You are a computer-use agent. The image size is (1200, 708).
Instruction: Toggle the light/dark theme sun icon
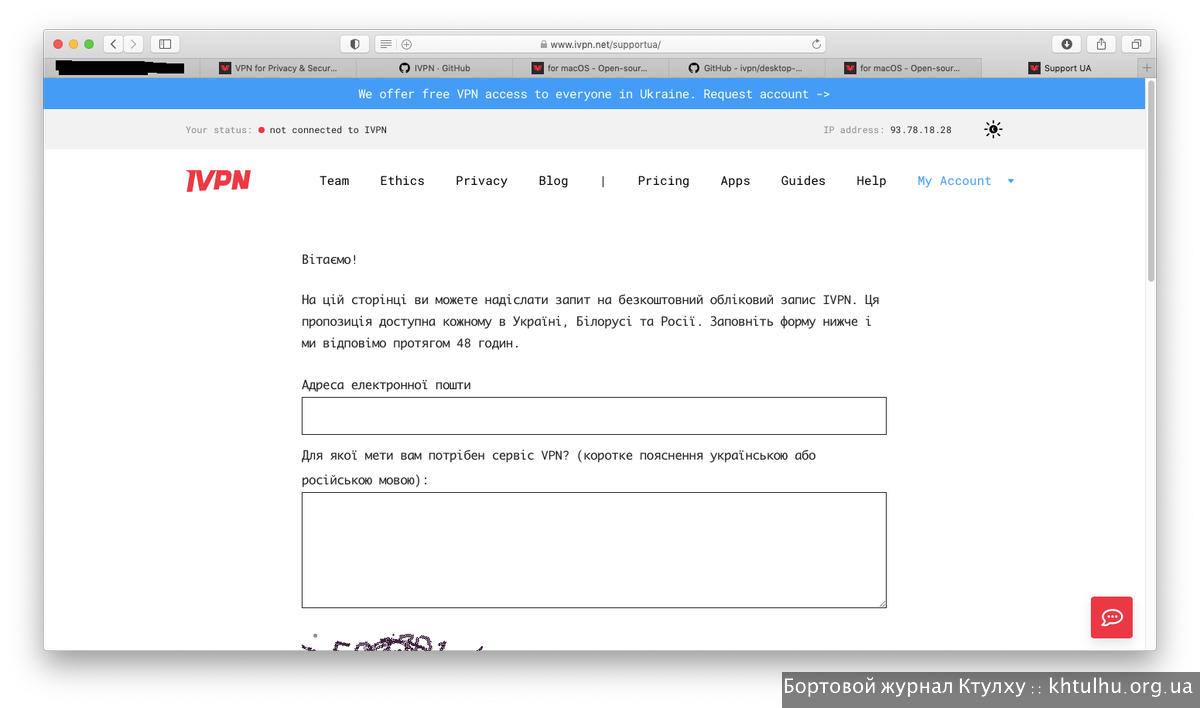pyautogui.click(x=993, y=130)
